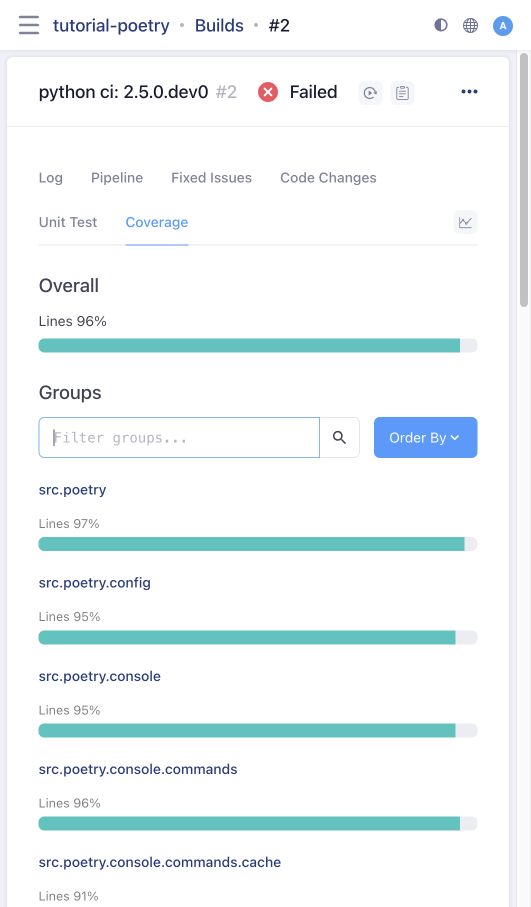Viewport: 531px width, 907px height.
Task: Focus the Filter groups input field
Action: pos(179,437)
